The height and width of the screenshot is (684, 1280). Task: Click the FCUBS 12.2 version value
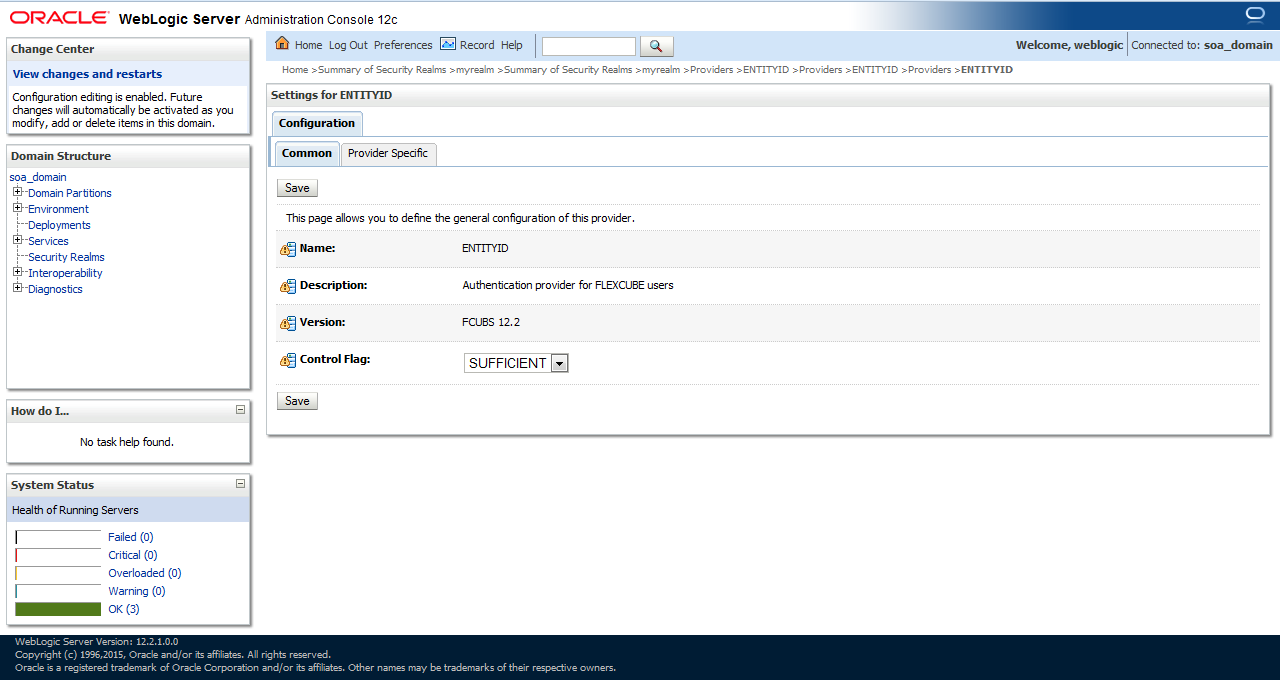click(491, 322)
